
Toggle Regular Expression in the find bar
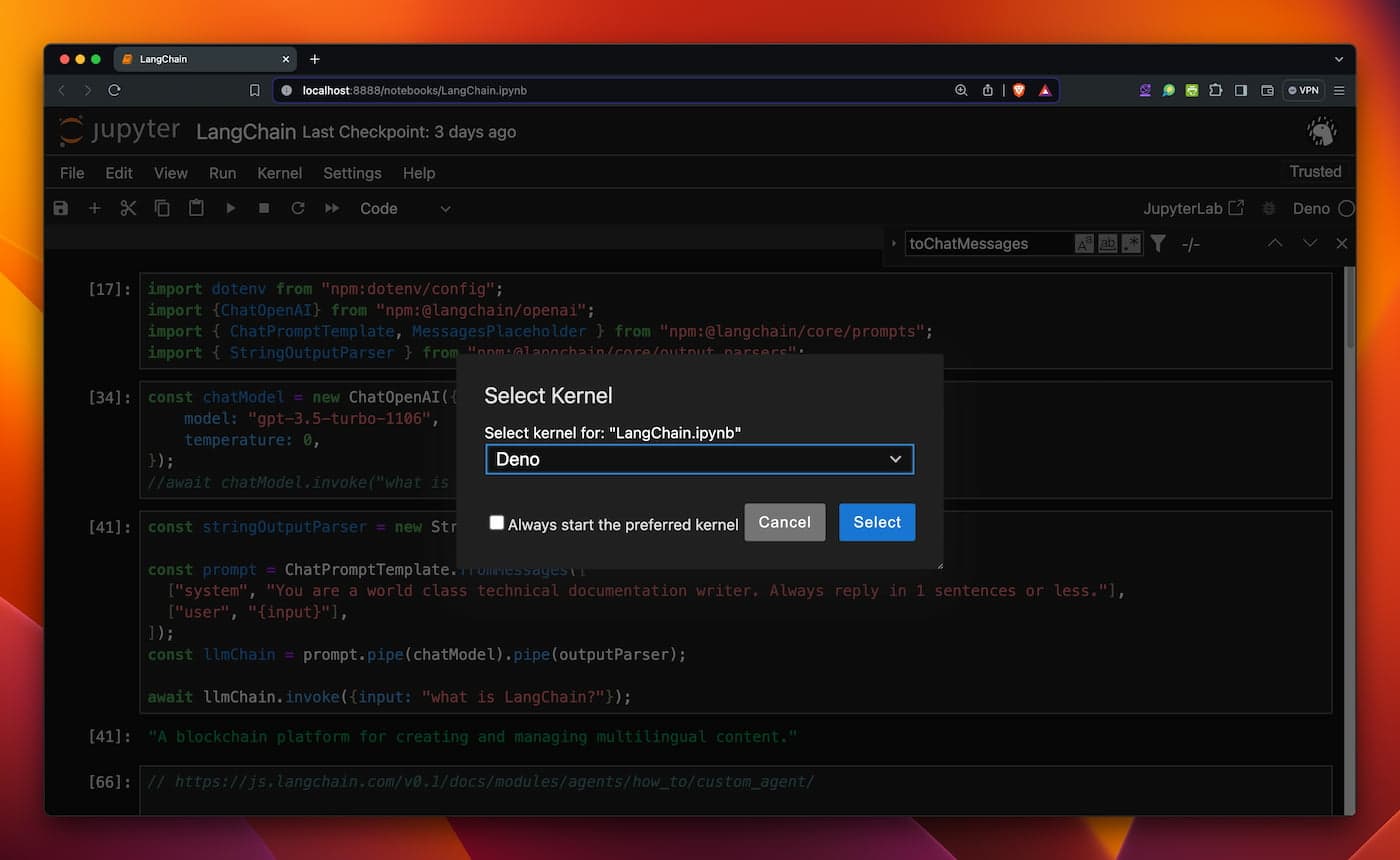[x=1131, y=243]
